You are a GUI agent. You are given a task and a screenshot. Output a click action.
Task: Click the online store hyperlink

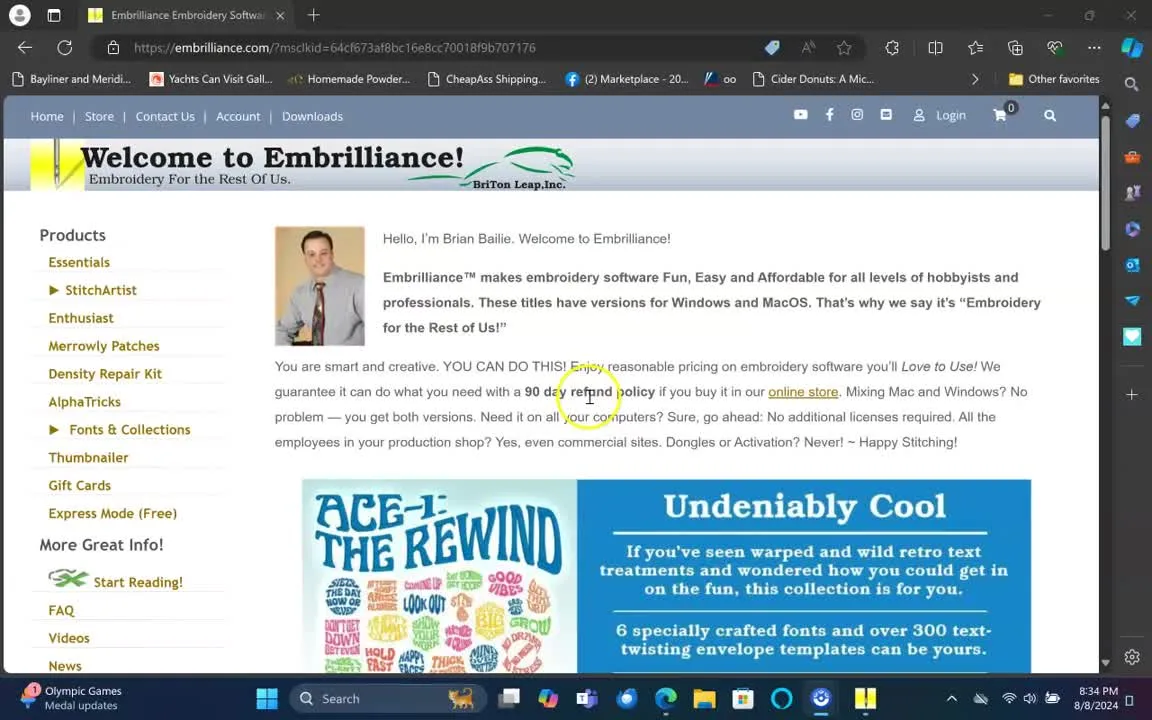click(803, 392)
